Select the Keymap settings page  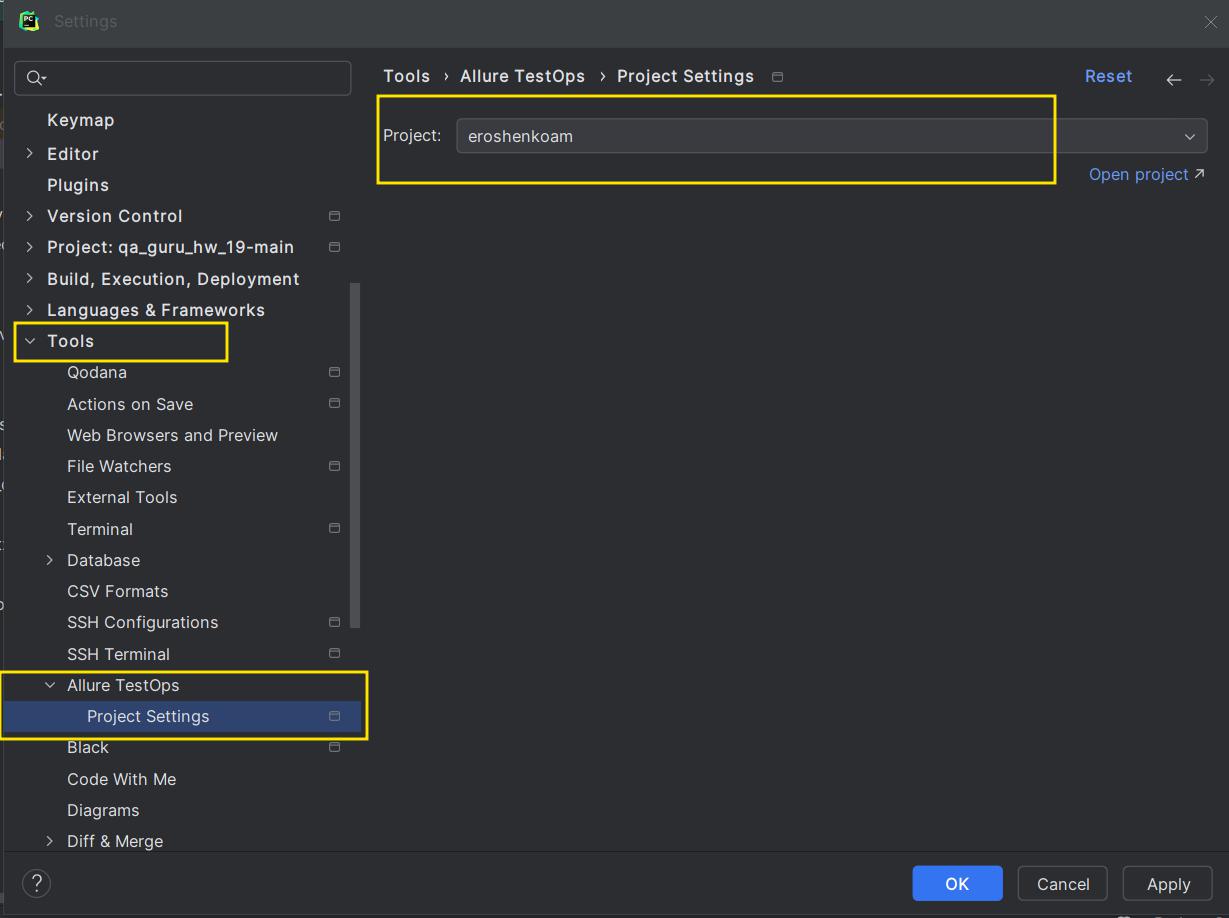(80, 120)
